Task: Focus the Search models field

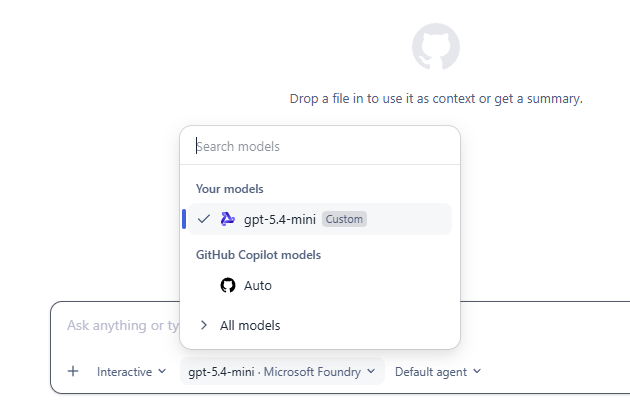Action: [320, 146]
